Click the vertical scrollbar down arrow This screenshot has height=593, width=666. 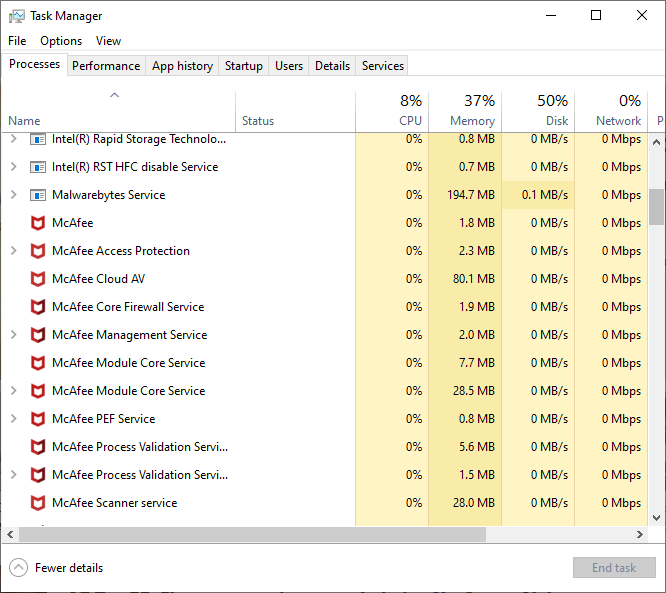(x=656, y=518)
